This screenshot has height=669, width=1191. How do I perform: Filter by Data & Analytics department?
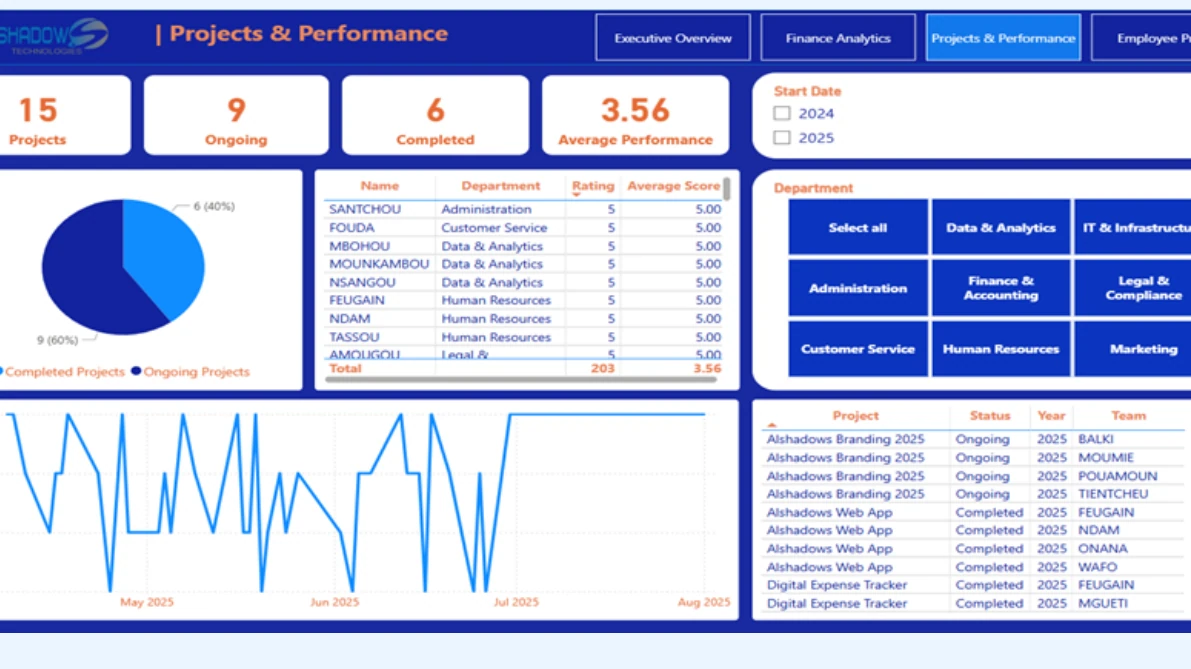pos(1000,227)
